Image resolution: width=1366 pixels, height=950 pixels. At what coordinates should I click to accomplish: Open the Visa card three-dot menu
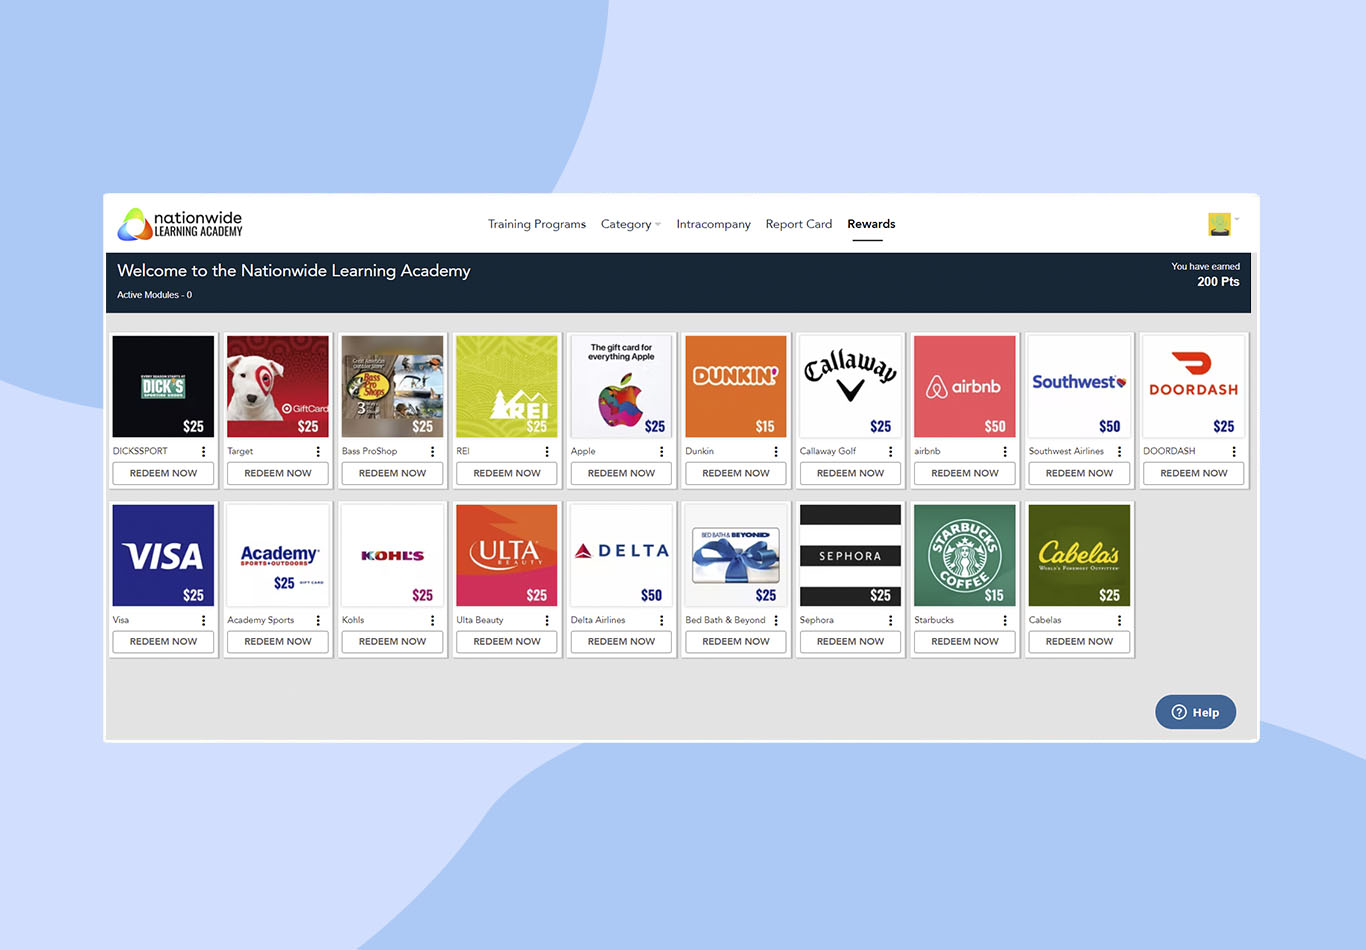[203, 621]
